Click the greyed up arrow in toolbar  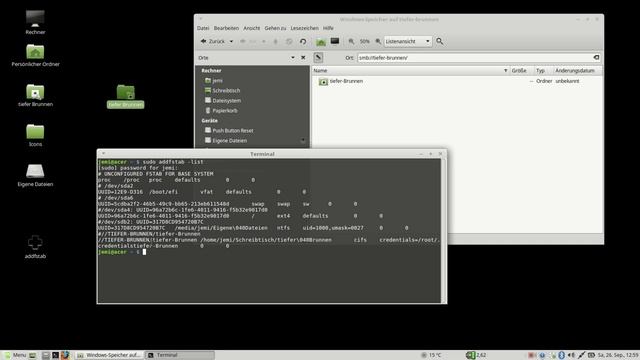(276, 41)
